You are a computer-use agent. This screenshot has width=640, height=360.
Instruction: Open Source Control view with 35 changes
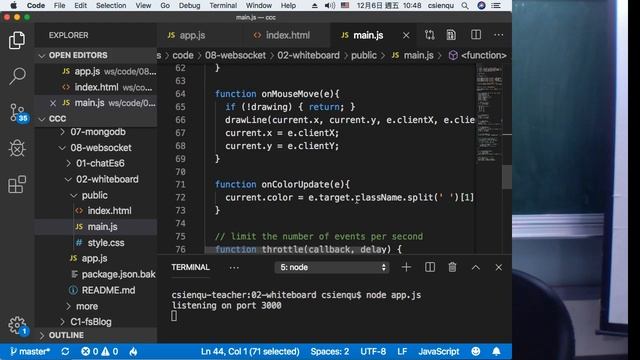click(x=18, y=113)
